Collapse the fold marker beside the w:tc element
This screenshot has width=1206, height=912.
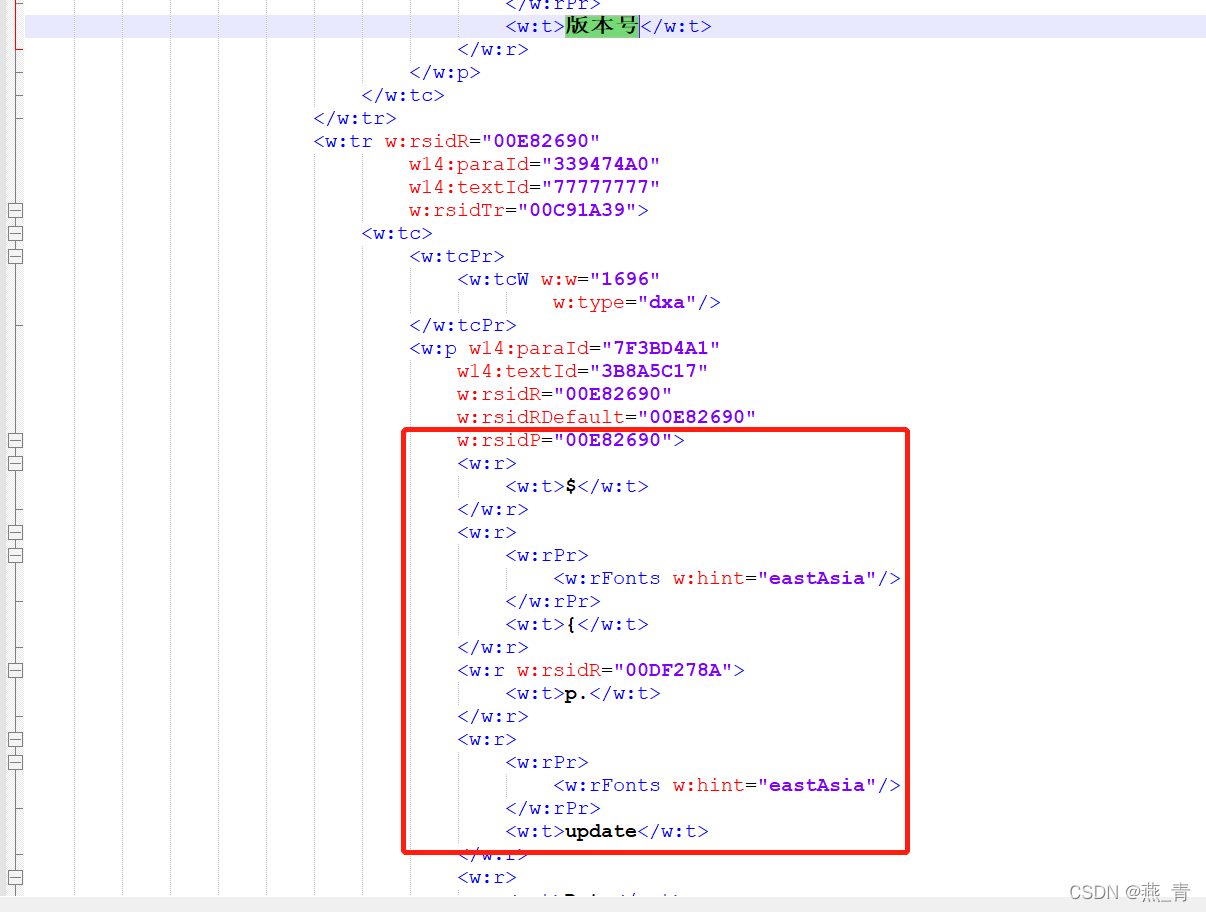pyautogui.click(x=14, y=233)
